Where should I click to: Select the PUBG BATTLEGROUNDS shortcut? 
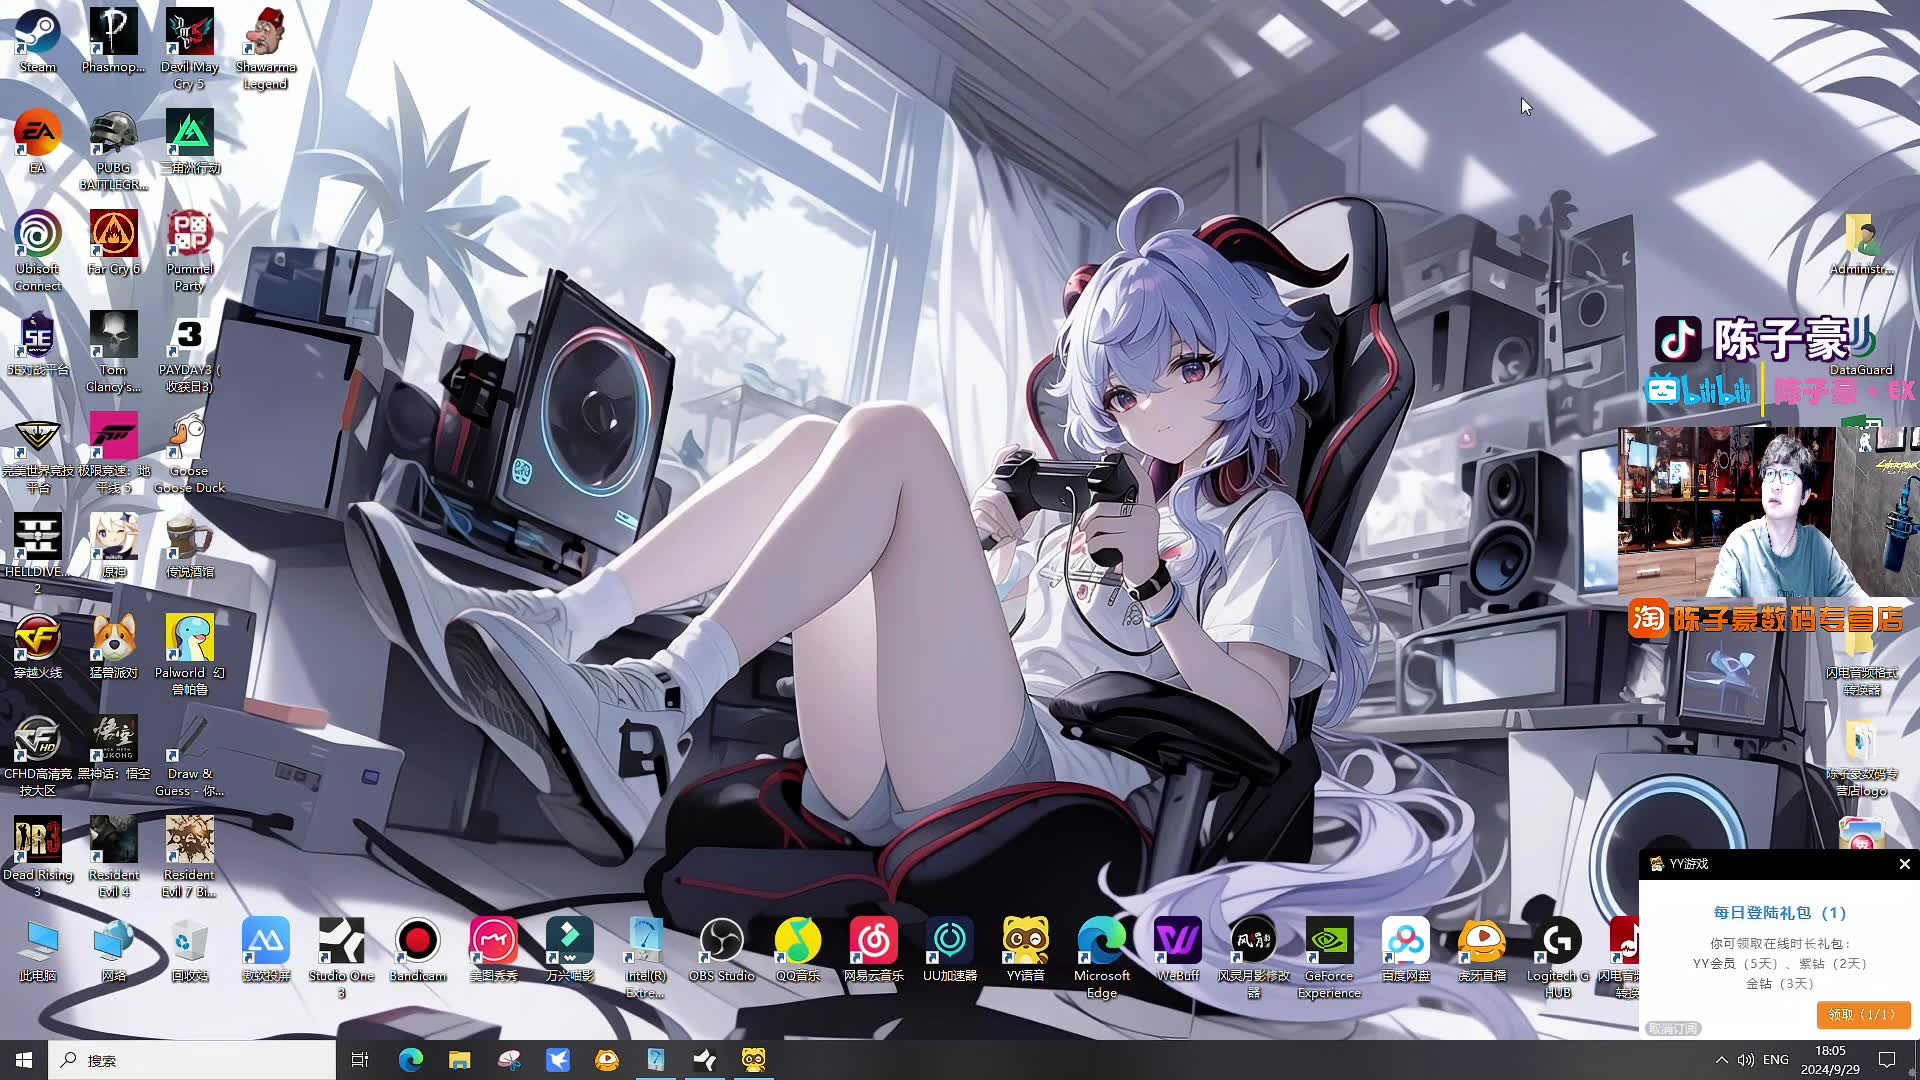(x=113, y=149)
